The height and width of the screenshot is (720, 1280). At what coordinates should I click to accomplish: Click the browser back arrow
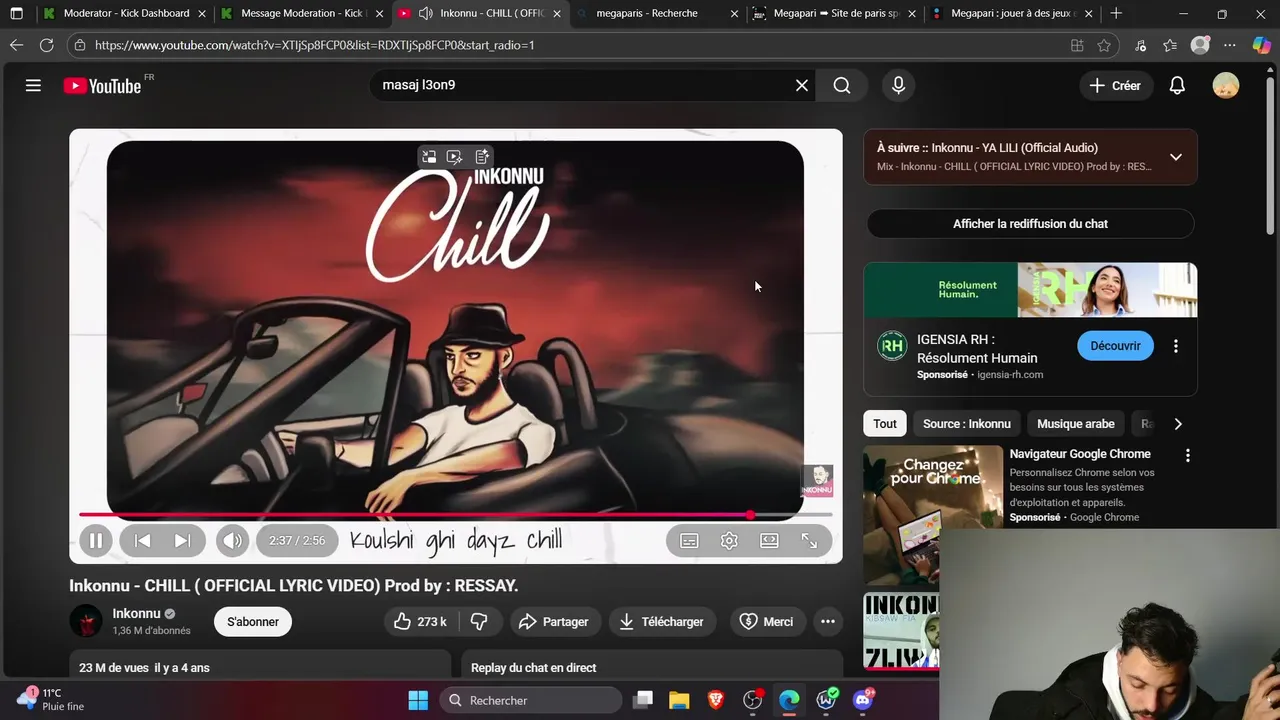(x=16, y=45)
